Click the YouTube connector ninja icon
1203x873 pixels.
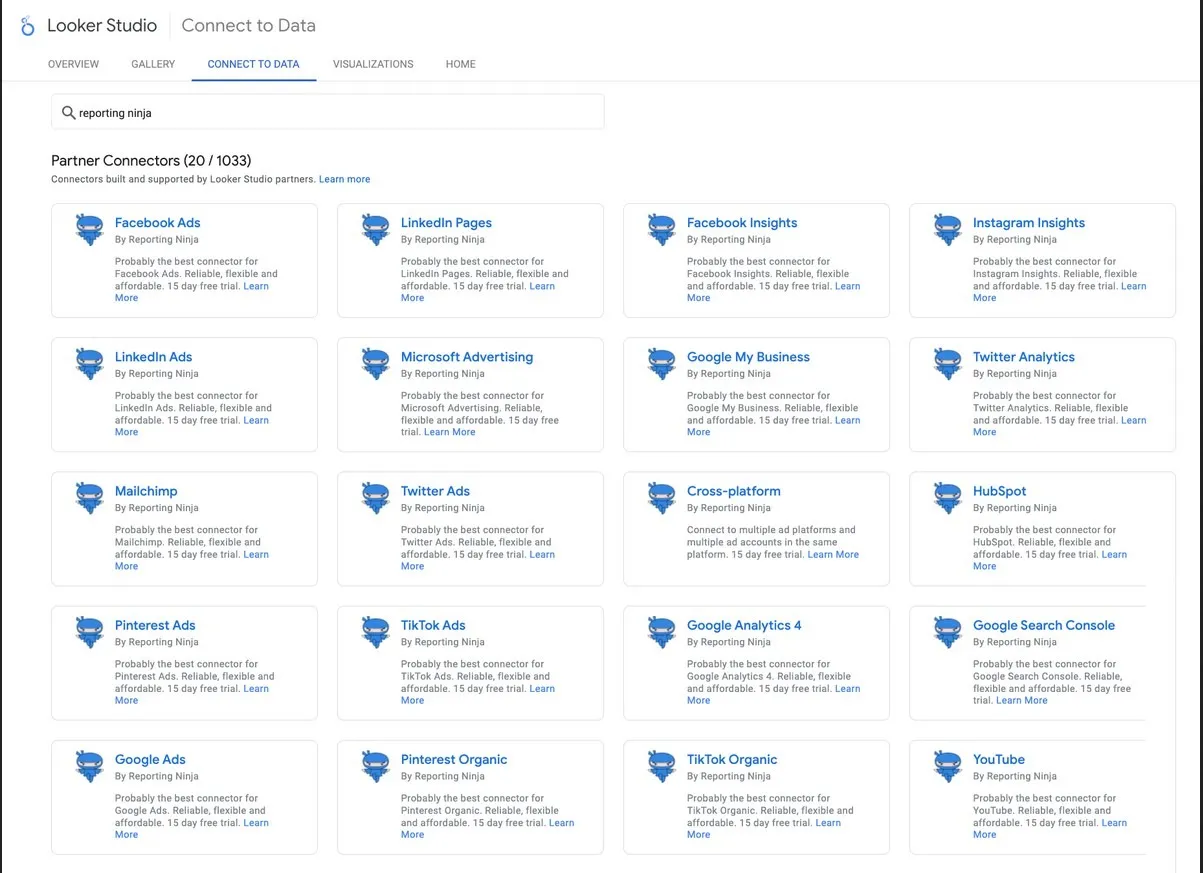(x=948, y=766)
